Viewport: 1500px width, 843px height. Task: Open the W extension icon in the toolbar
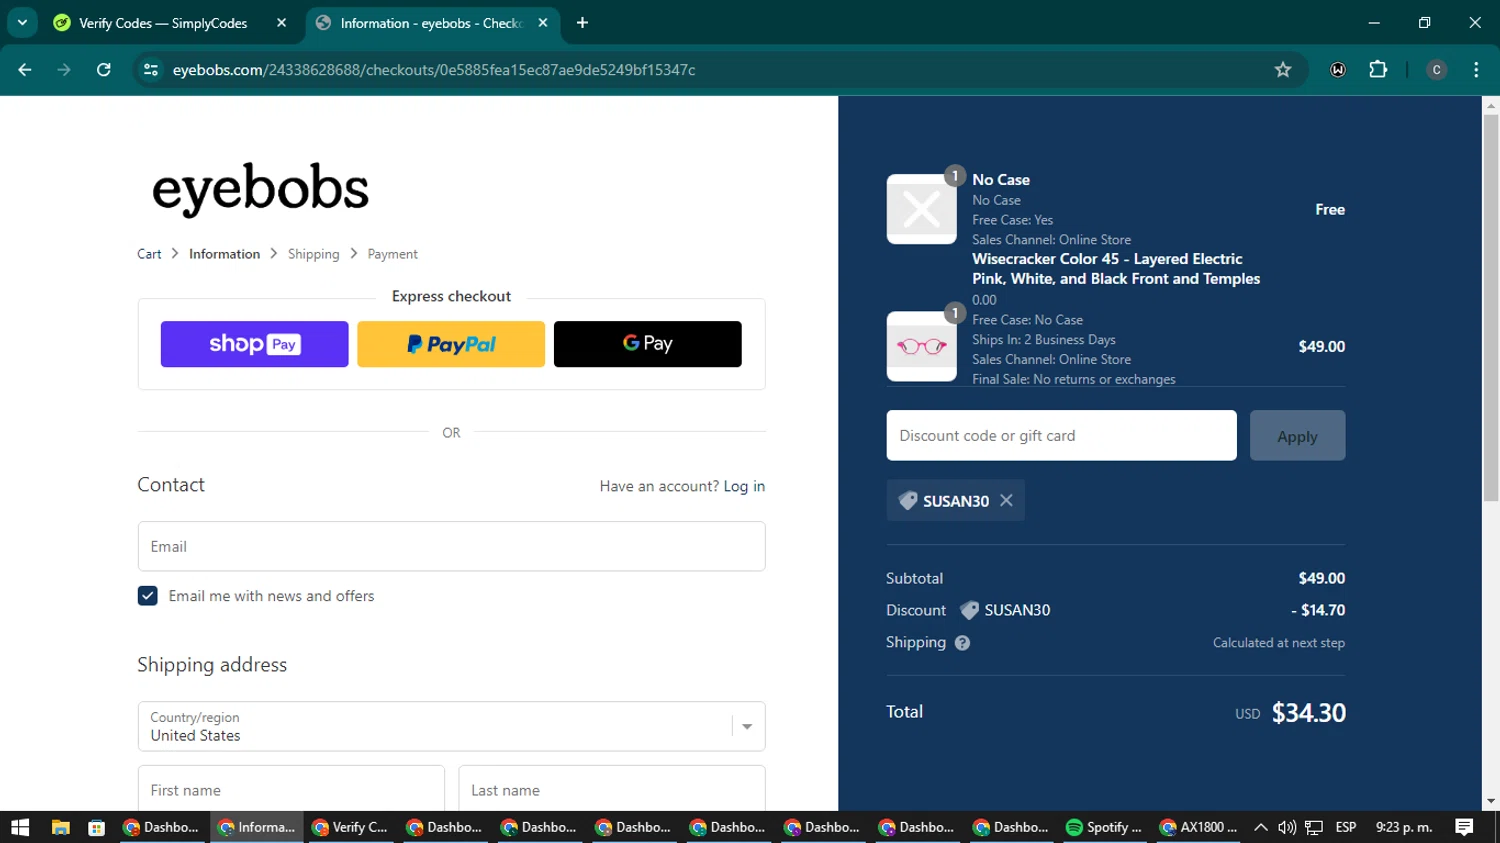click(x=1338, y=70)
